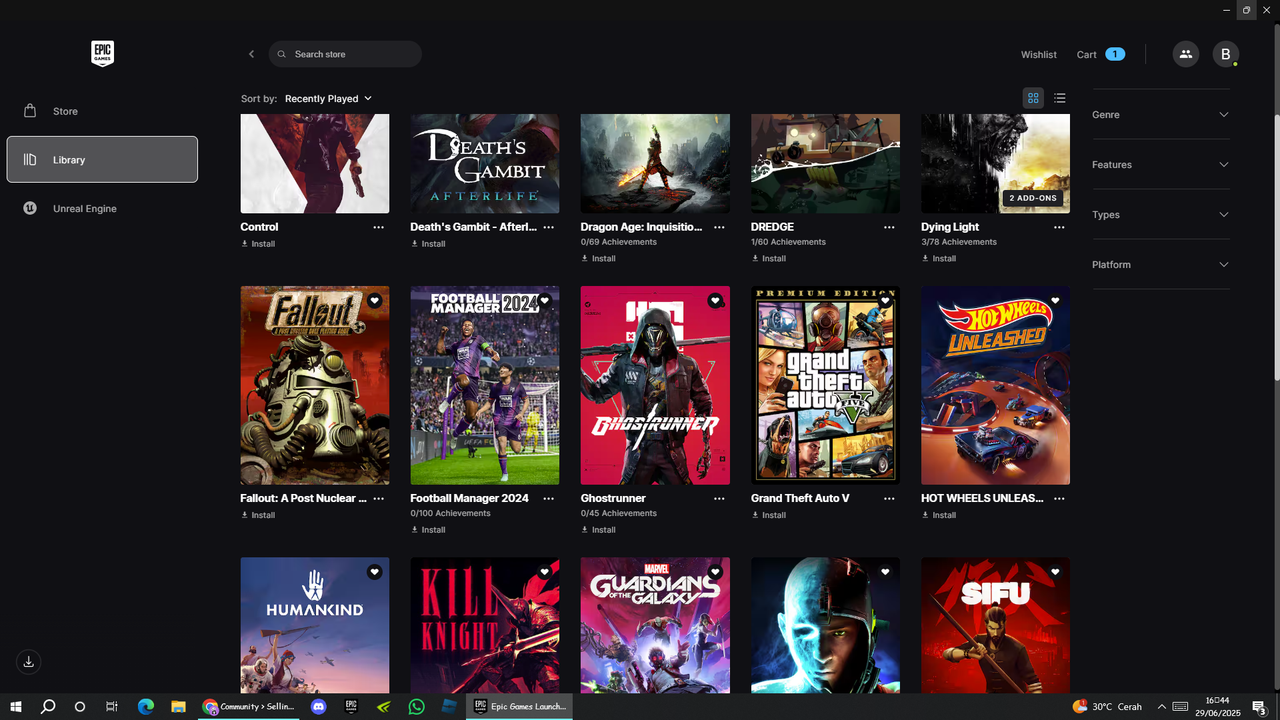Open the downloads icon in sidebar
This screenshot has height=720, width=1280.
pos(29,662)
